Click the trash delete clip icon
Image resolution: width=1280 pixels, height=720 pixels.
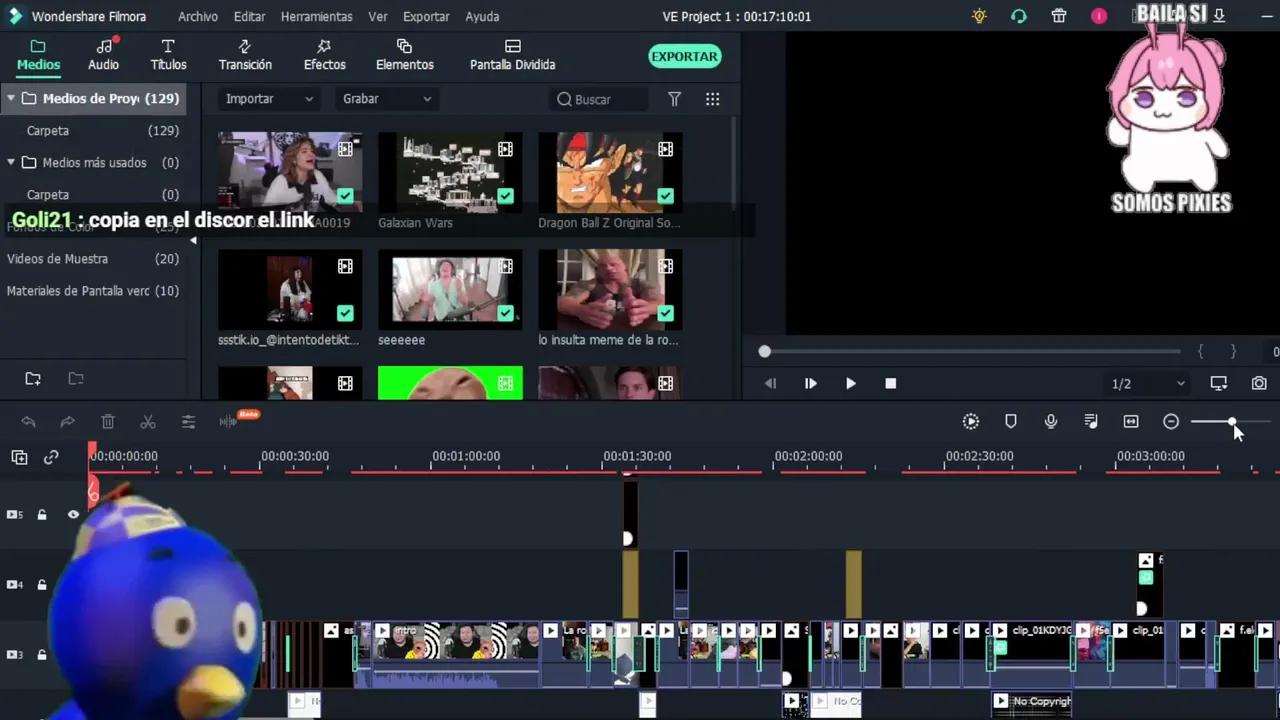108,422
